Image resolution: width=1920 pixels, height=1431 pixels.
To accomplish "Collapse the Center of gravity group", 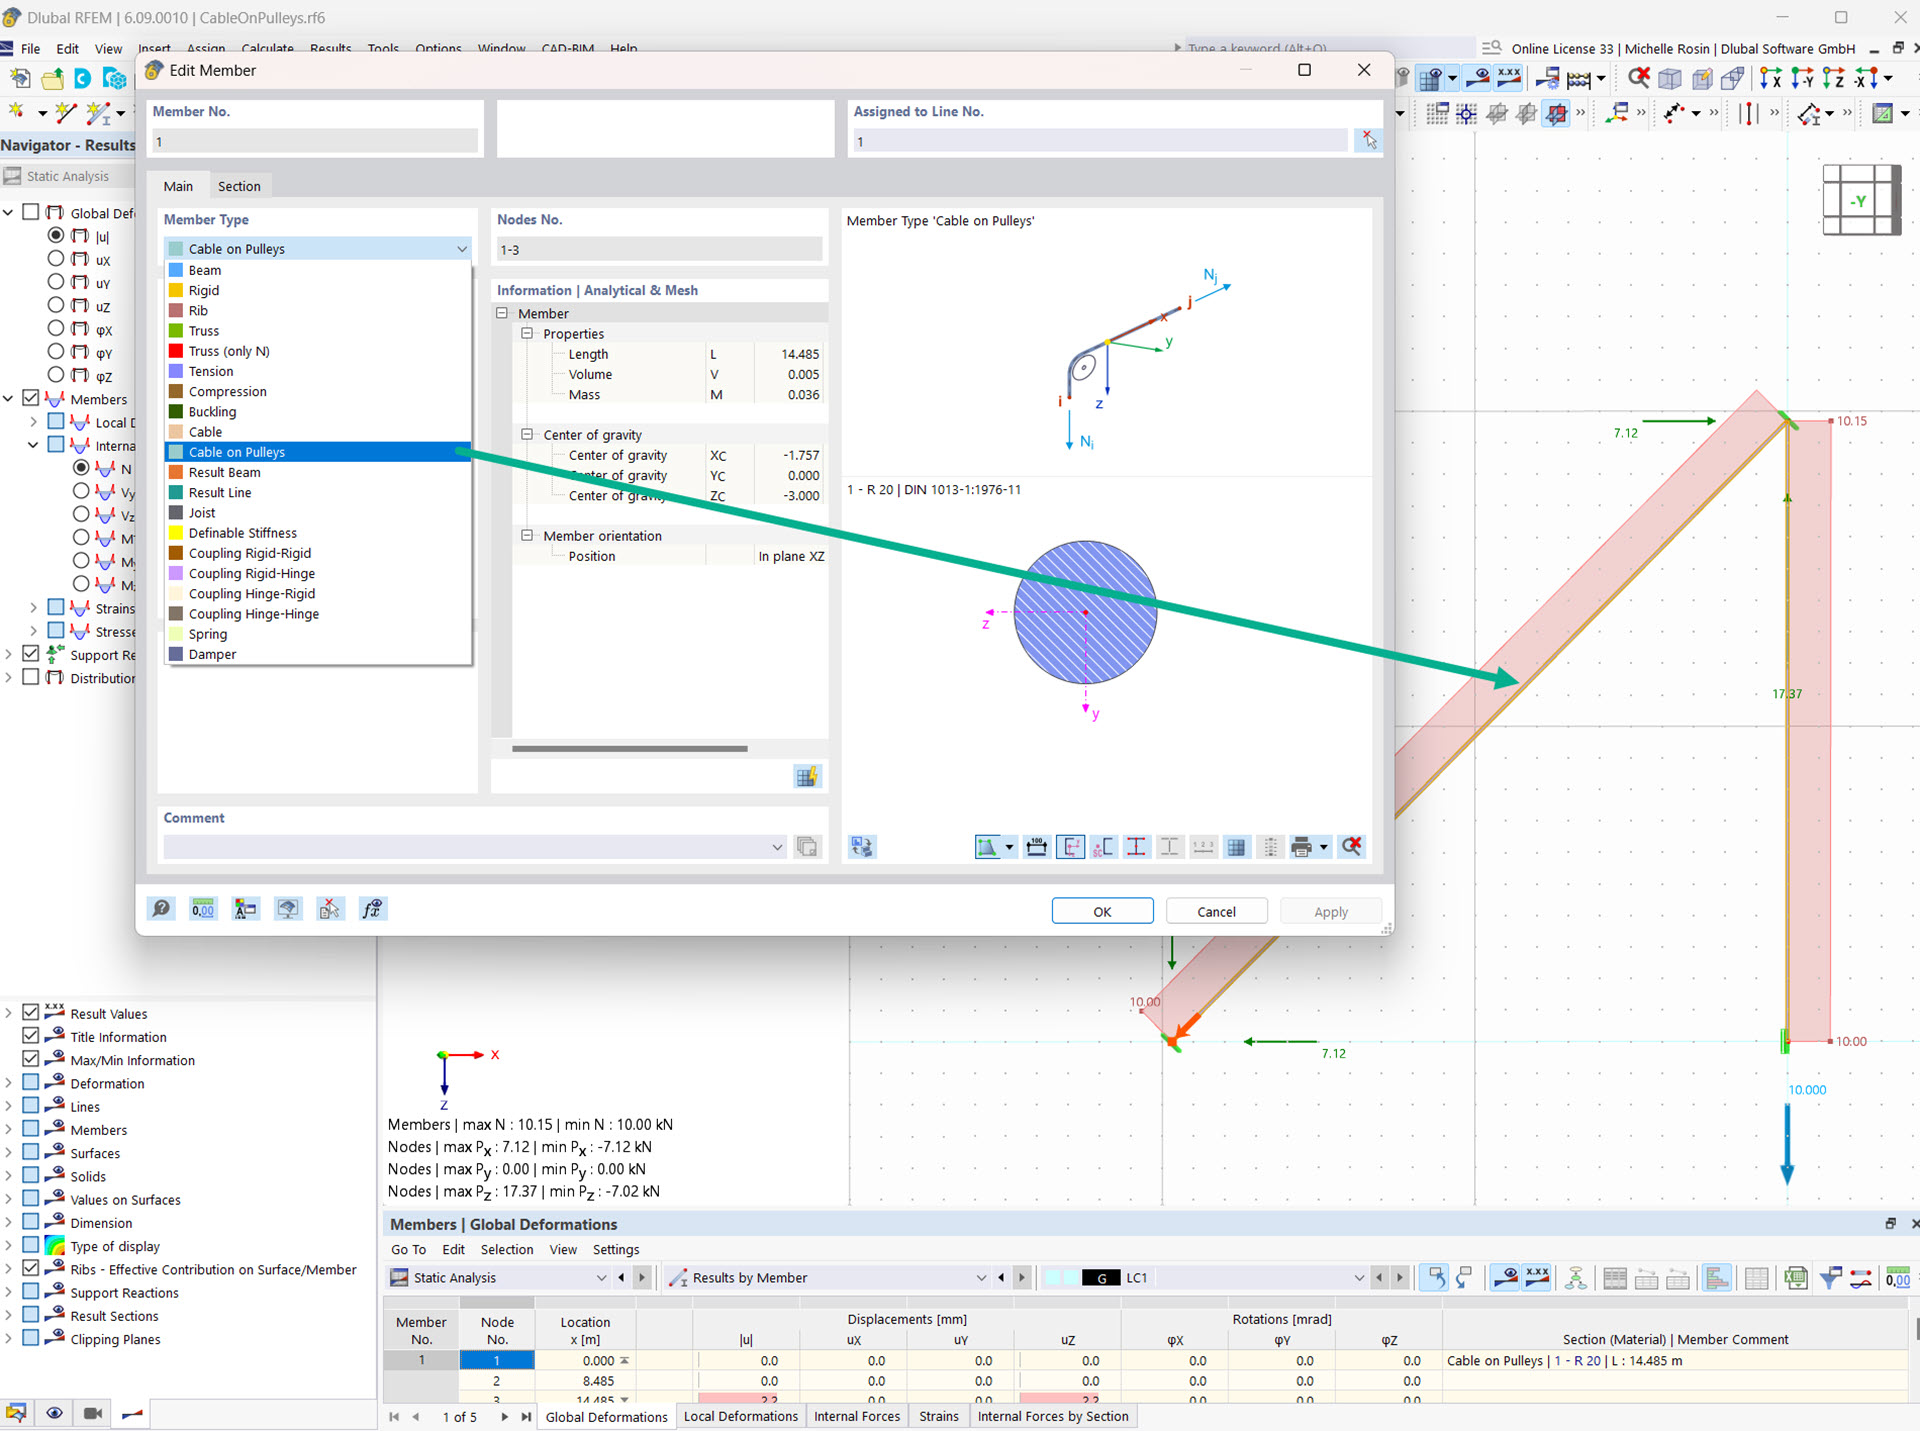I will click(527, 435).
